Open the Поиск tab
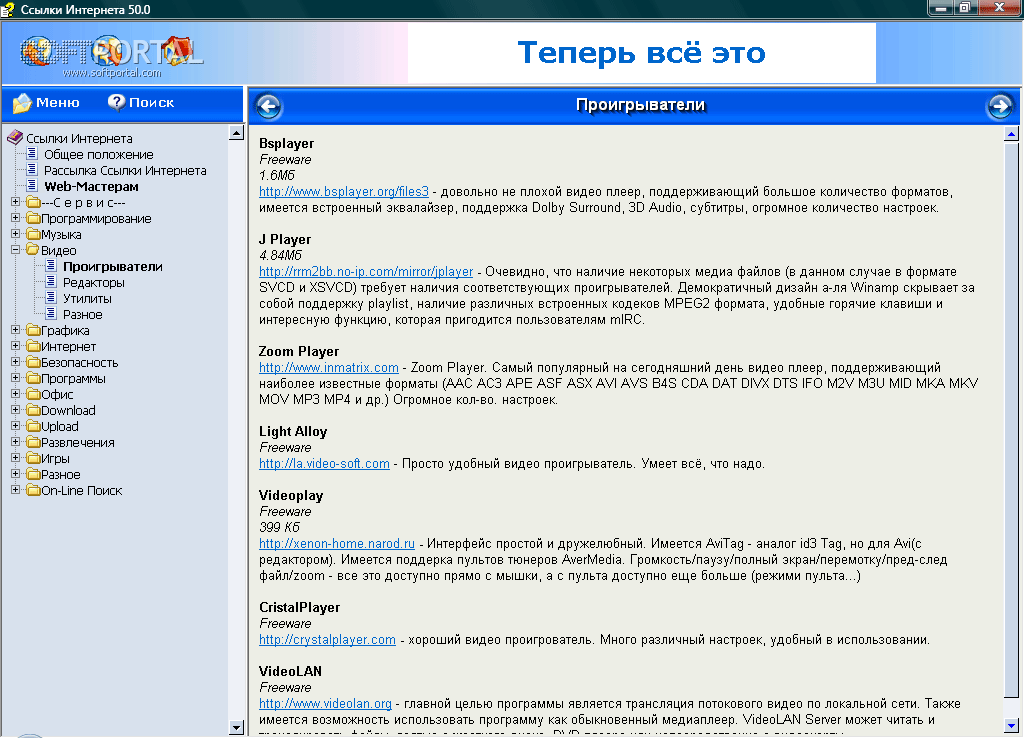The height and width of the screenshot is (738, 1024). pos(141,103)
